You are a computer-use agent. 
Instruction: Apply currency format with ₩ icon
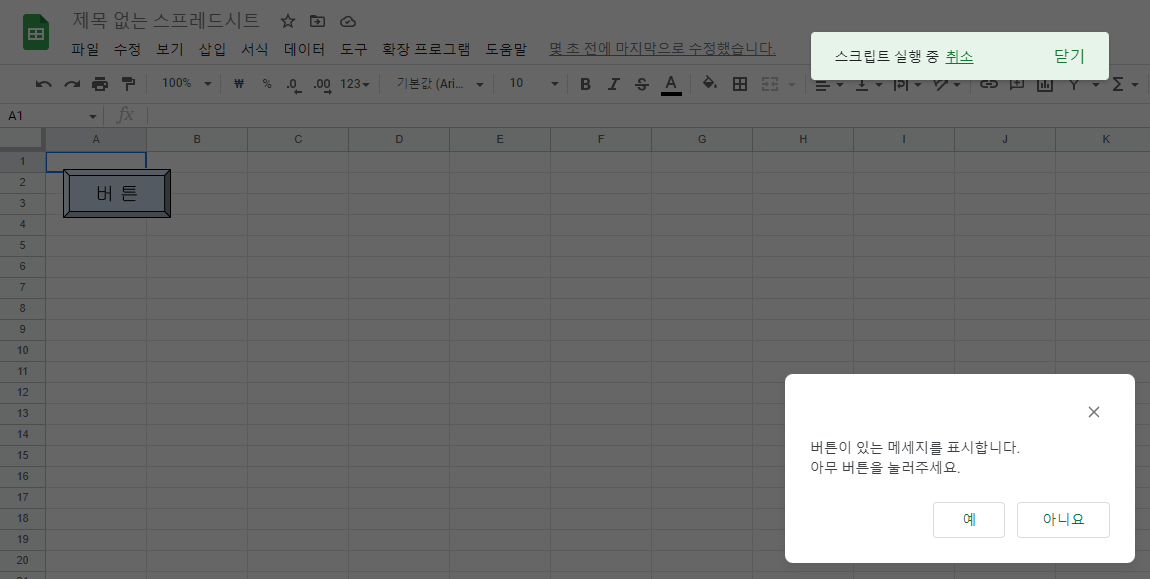point(238,84)
